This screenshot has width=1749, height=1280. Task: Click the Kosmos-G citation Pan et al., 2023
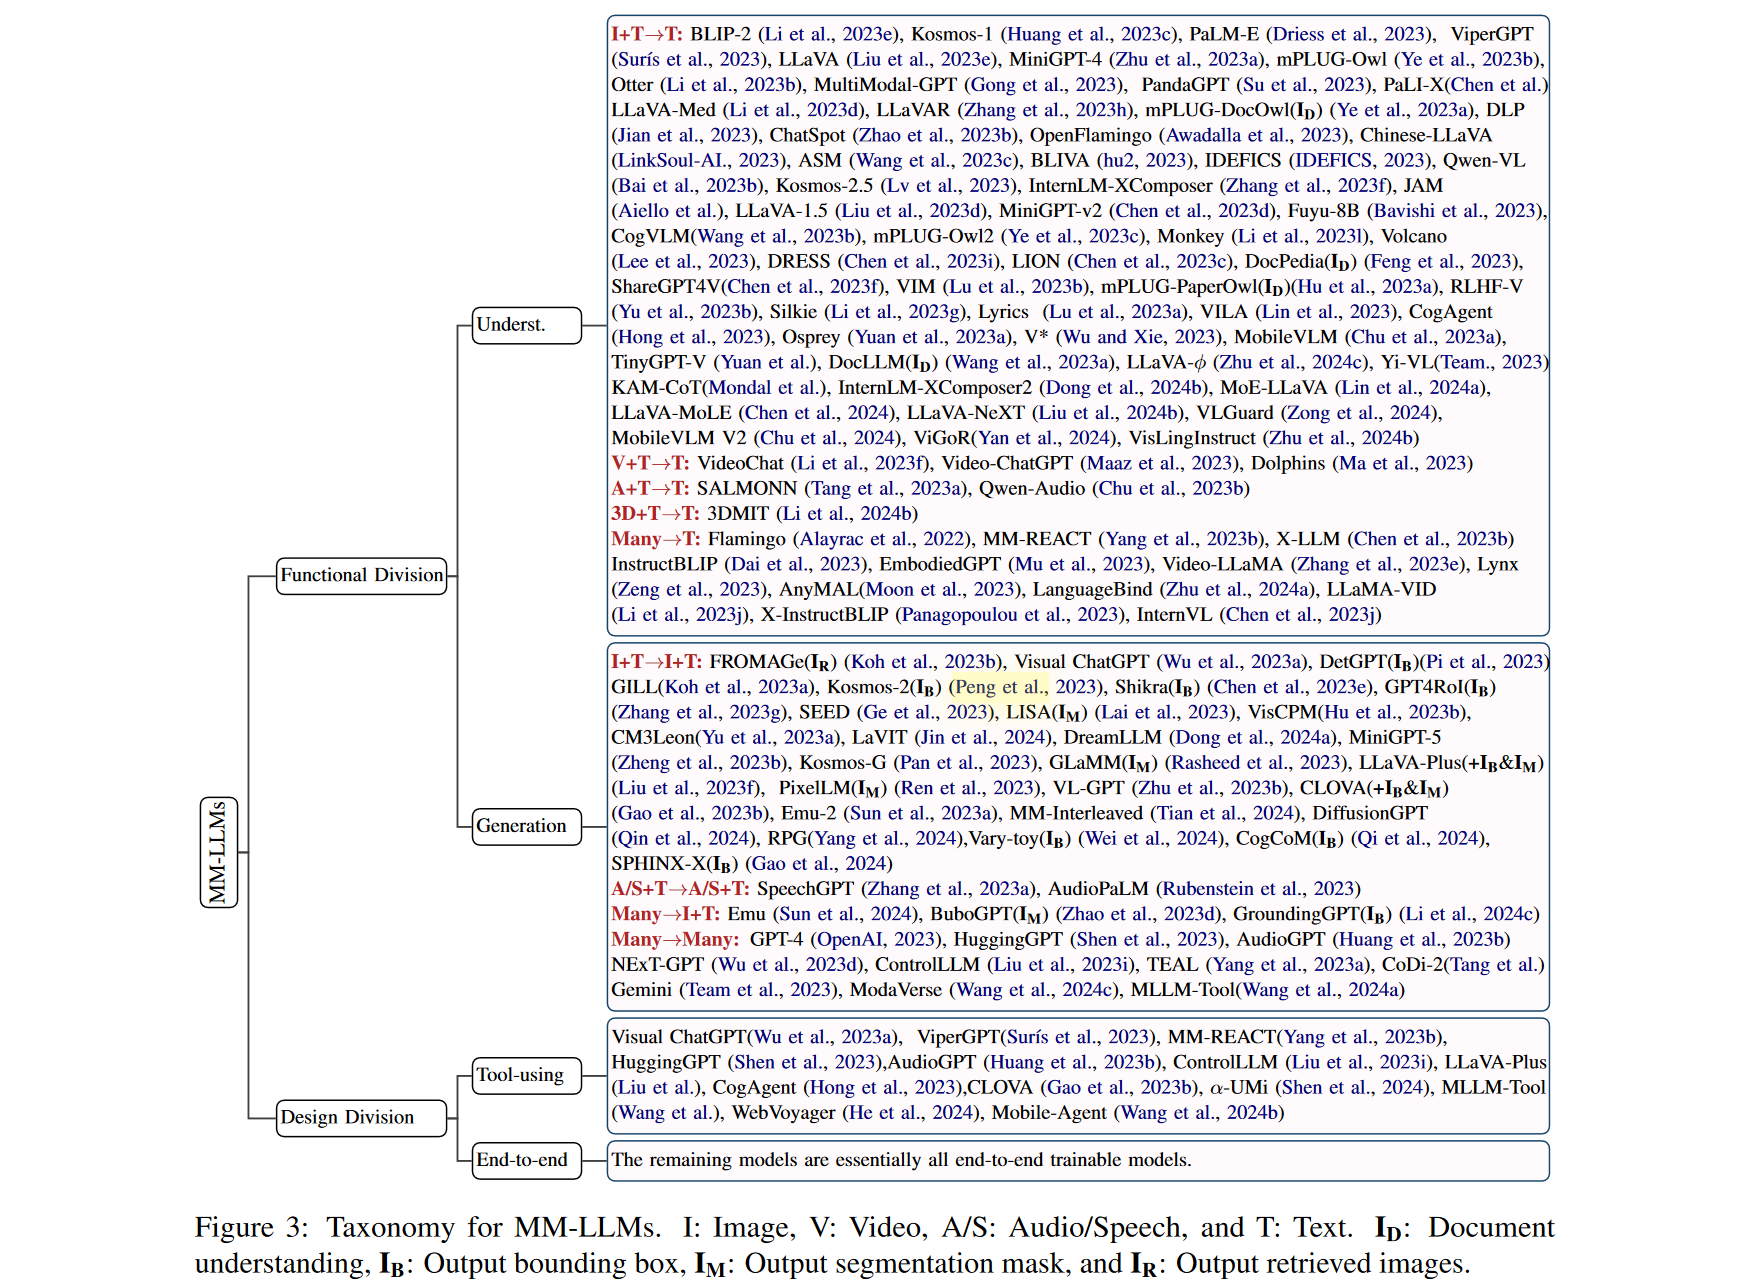click(965, 763)
